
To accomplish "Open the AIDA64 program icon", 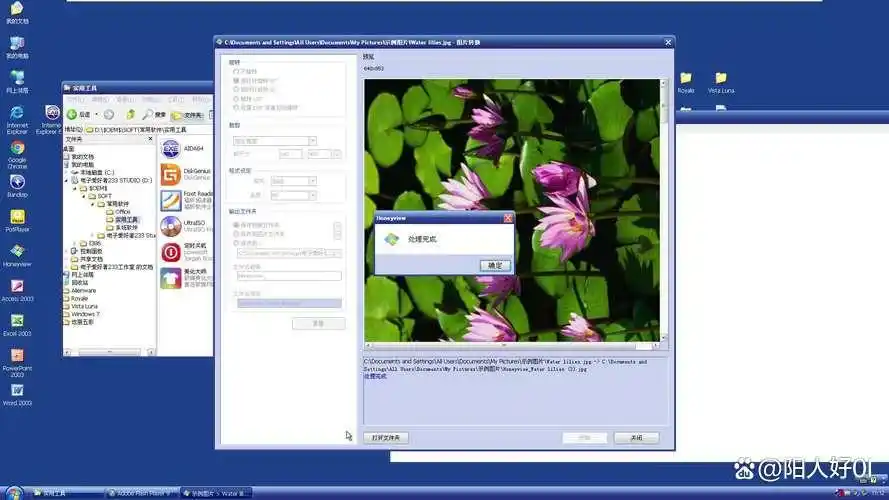I will click(170, 148).
